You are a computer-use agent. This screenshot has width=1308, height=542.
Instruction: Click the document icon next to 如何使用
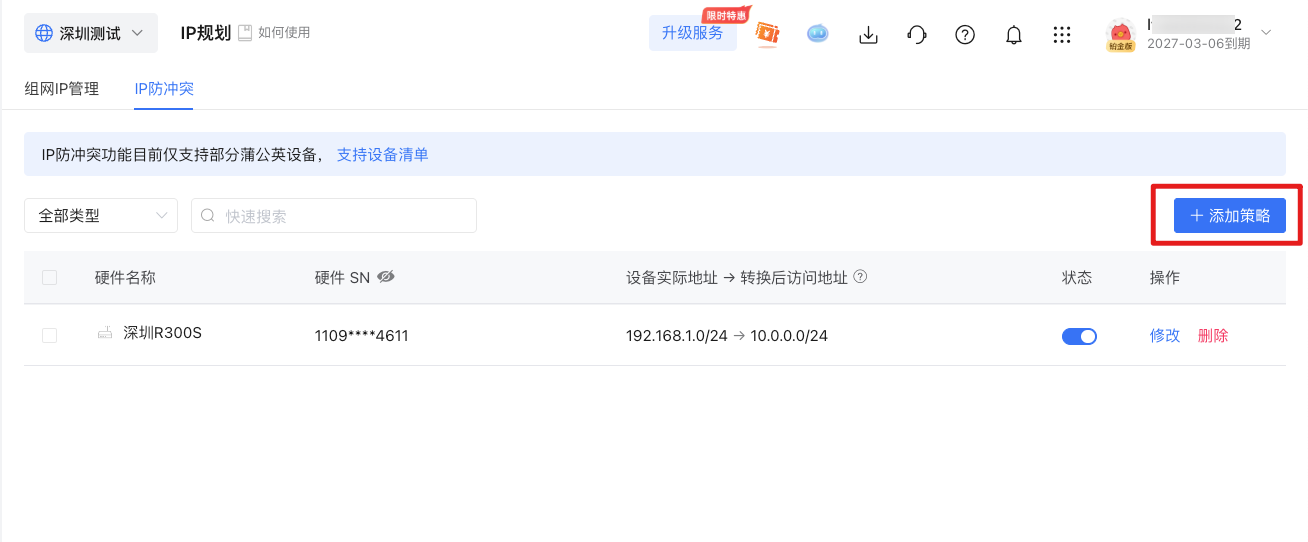pos(245,33)
